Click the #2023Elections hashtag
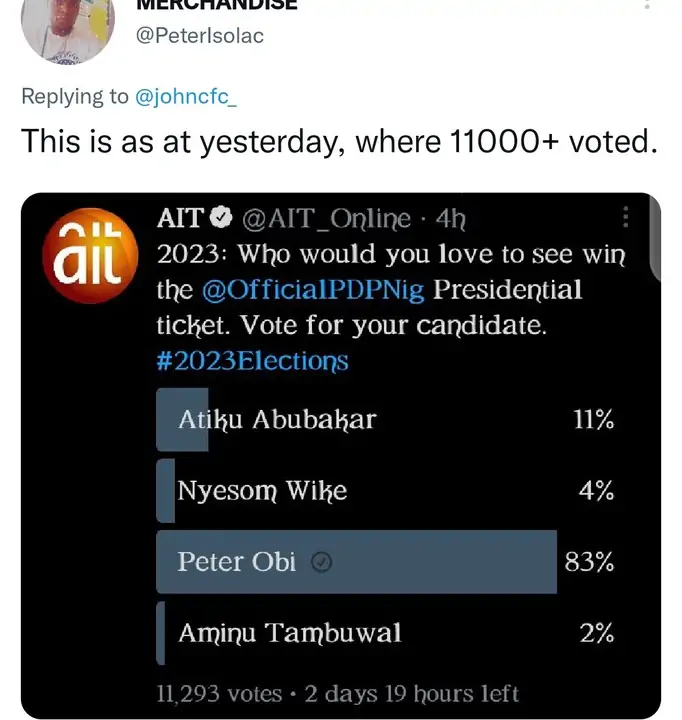Image resolution: width=682 pixels, height=720 pixels. point(253,360)
